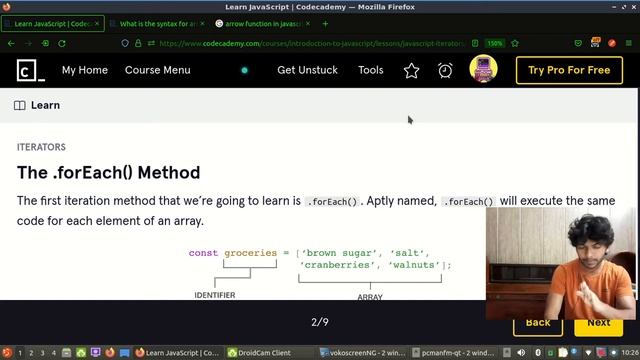Toggle reader view icon in address bar
The width and height of the screenshot is (640, 360).
pos(475,43)
